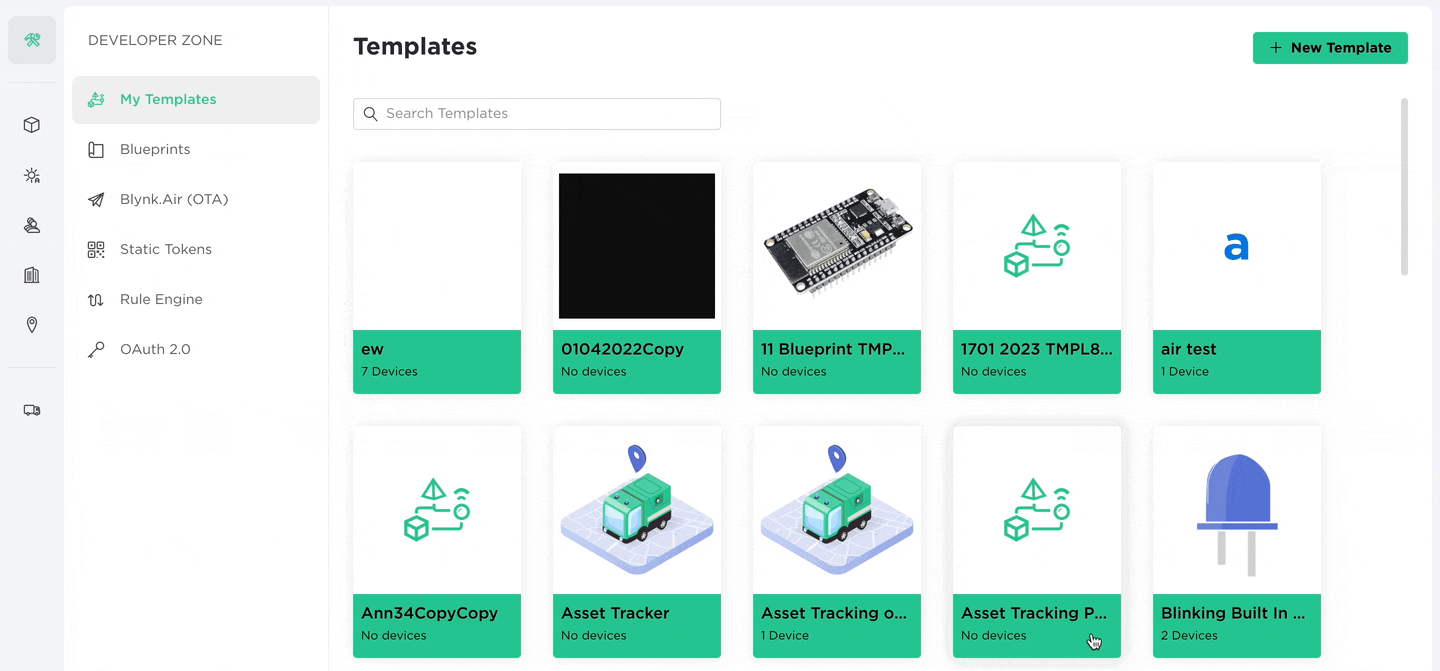Select the Blinking Built In LED template
Viewport: 1440px width, 671px height.
pyautogui.click(x=1237, y=541)
